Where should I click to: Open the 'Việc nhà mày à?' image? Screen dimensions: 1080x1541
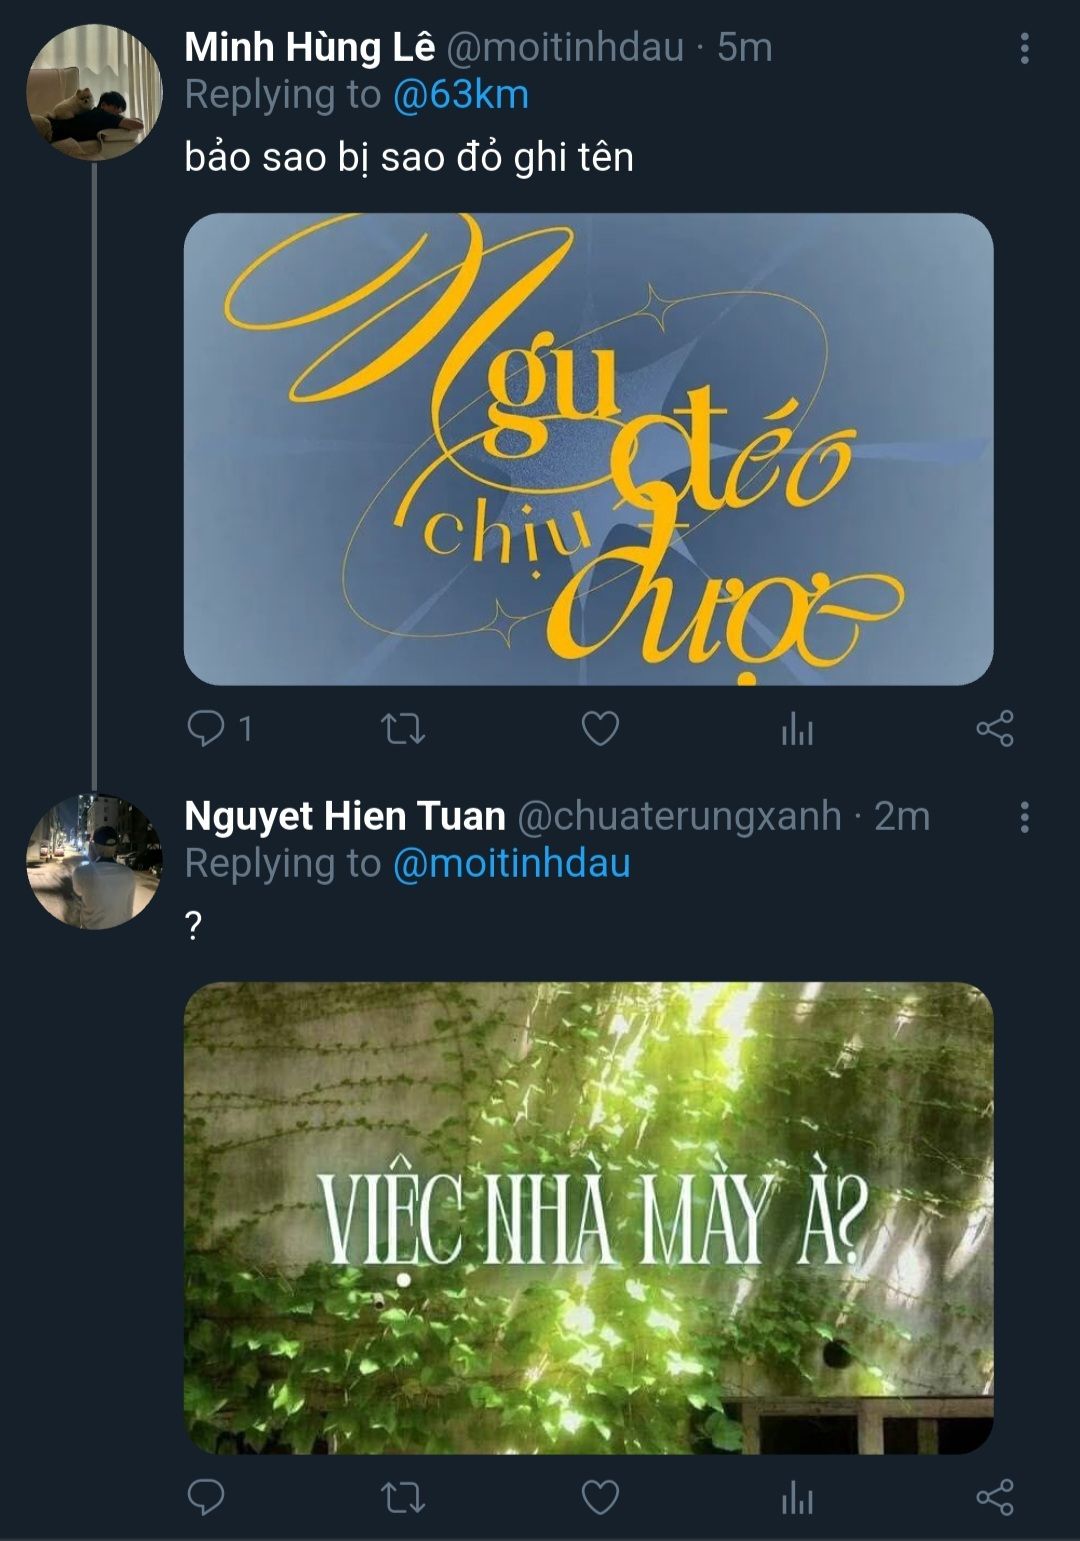click(x=588, y=1218)
